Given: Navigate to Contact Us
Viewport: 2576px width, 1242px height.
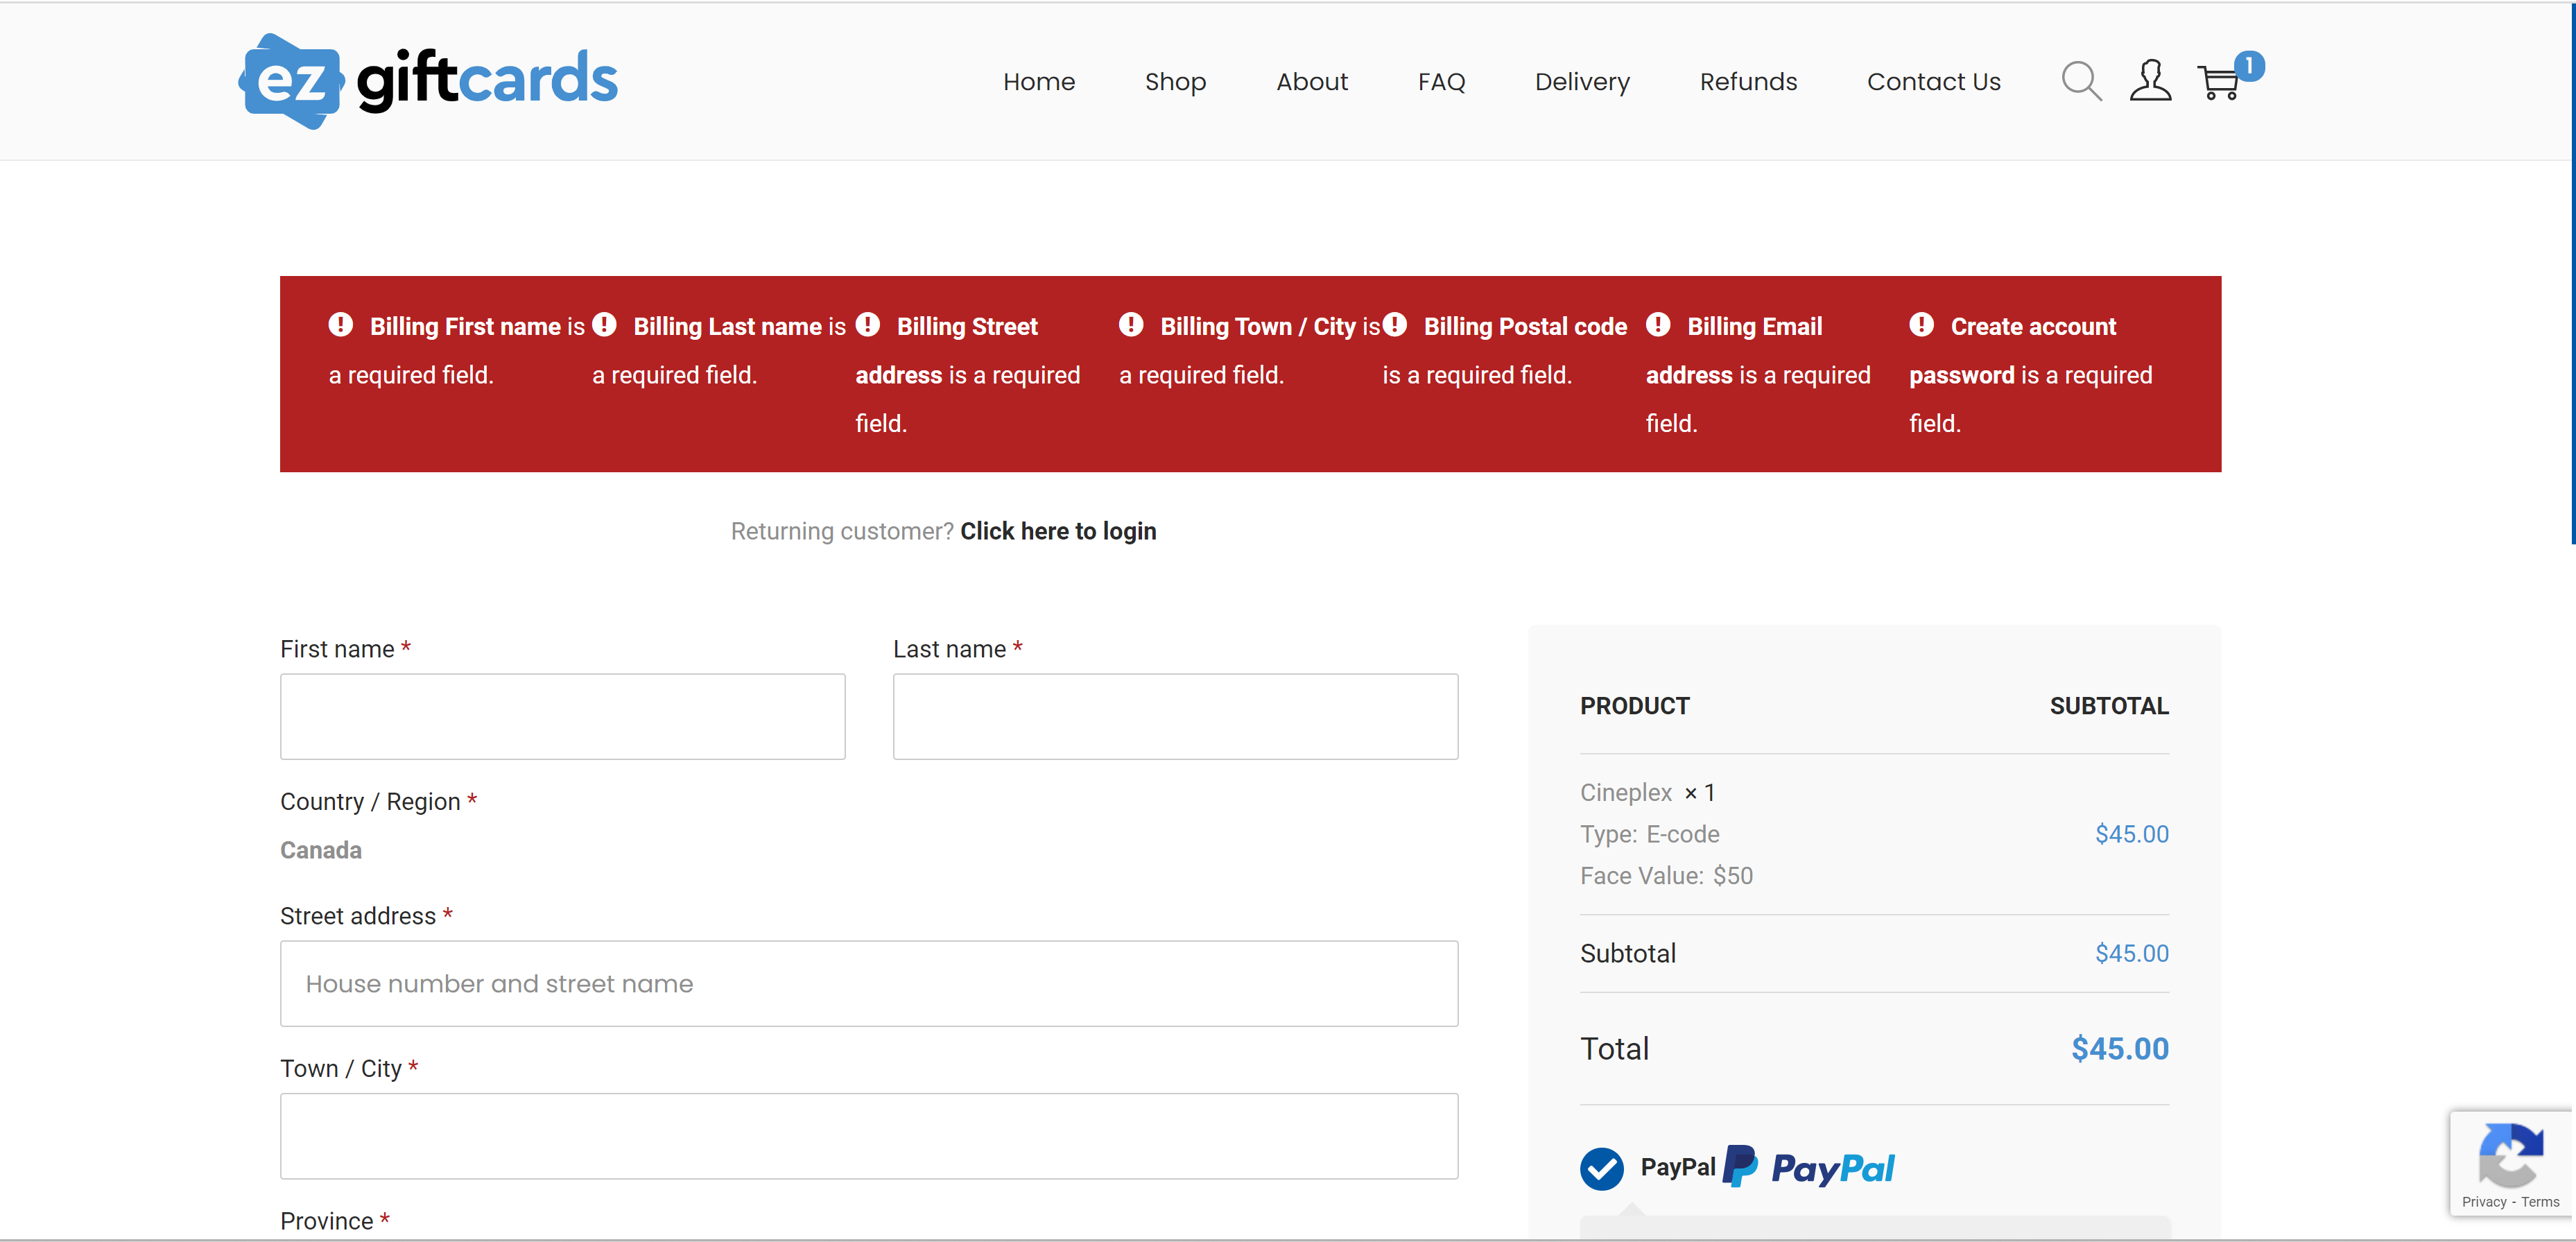Looking at the screenshot, I should [x=1932, y=81].
